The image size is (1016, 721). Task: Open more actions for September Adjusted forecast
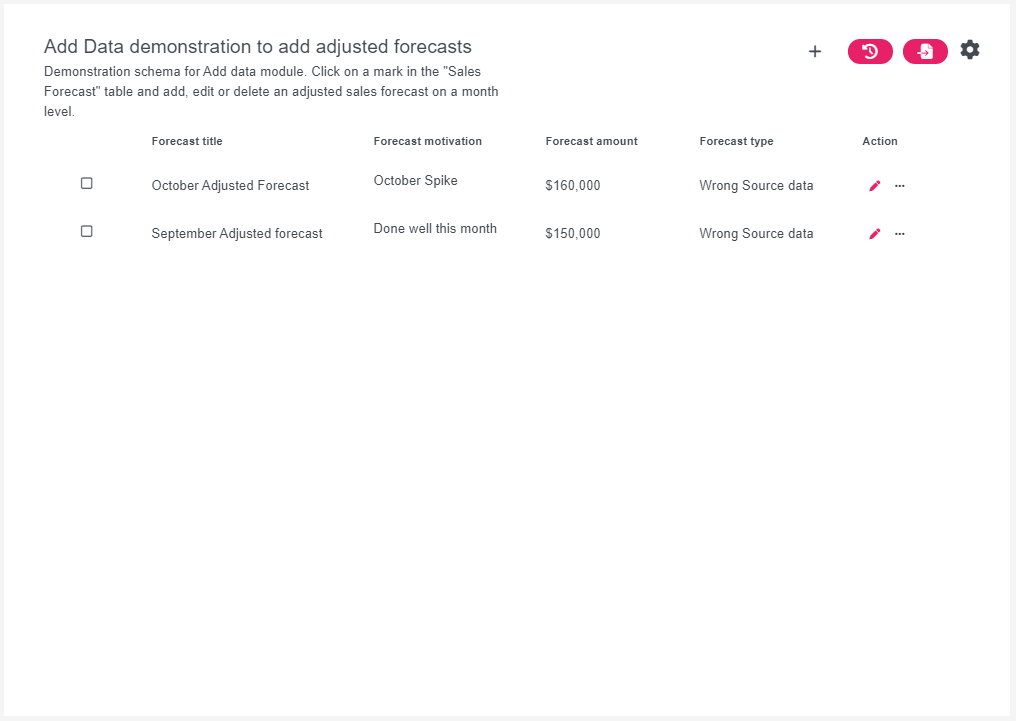coord(899,233)
